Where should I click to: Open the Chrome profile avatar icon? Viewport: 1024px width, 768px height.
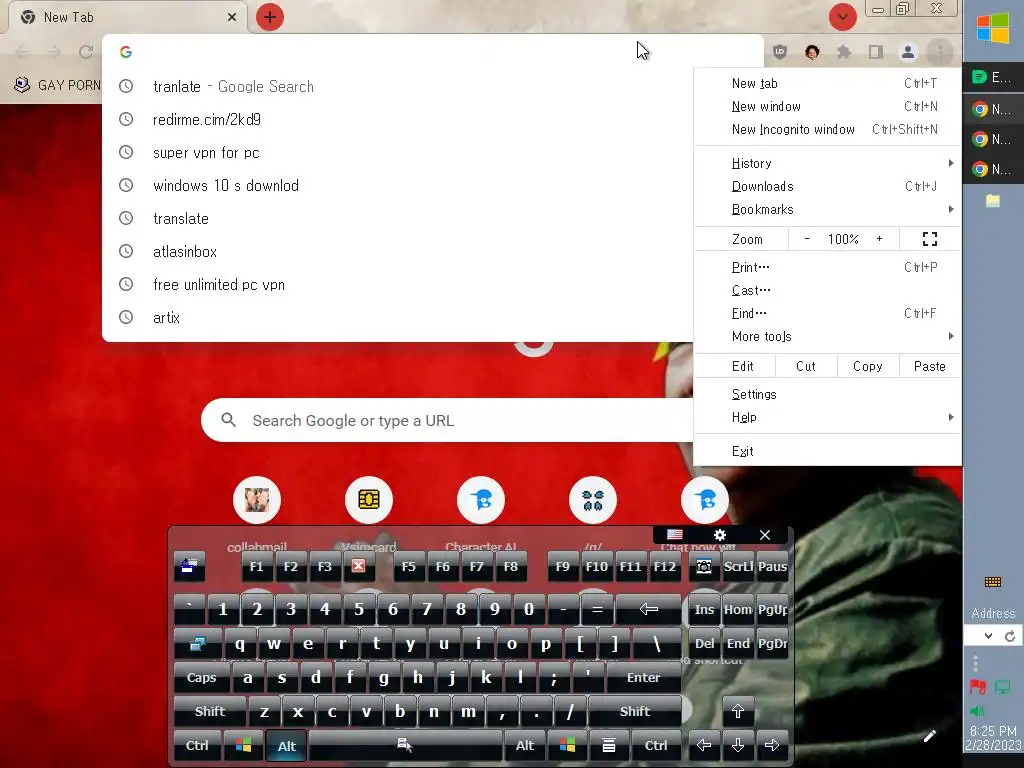908,52
